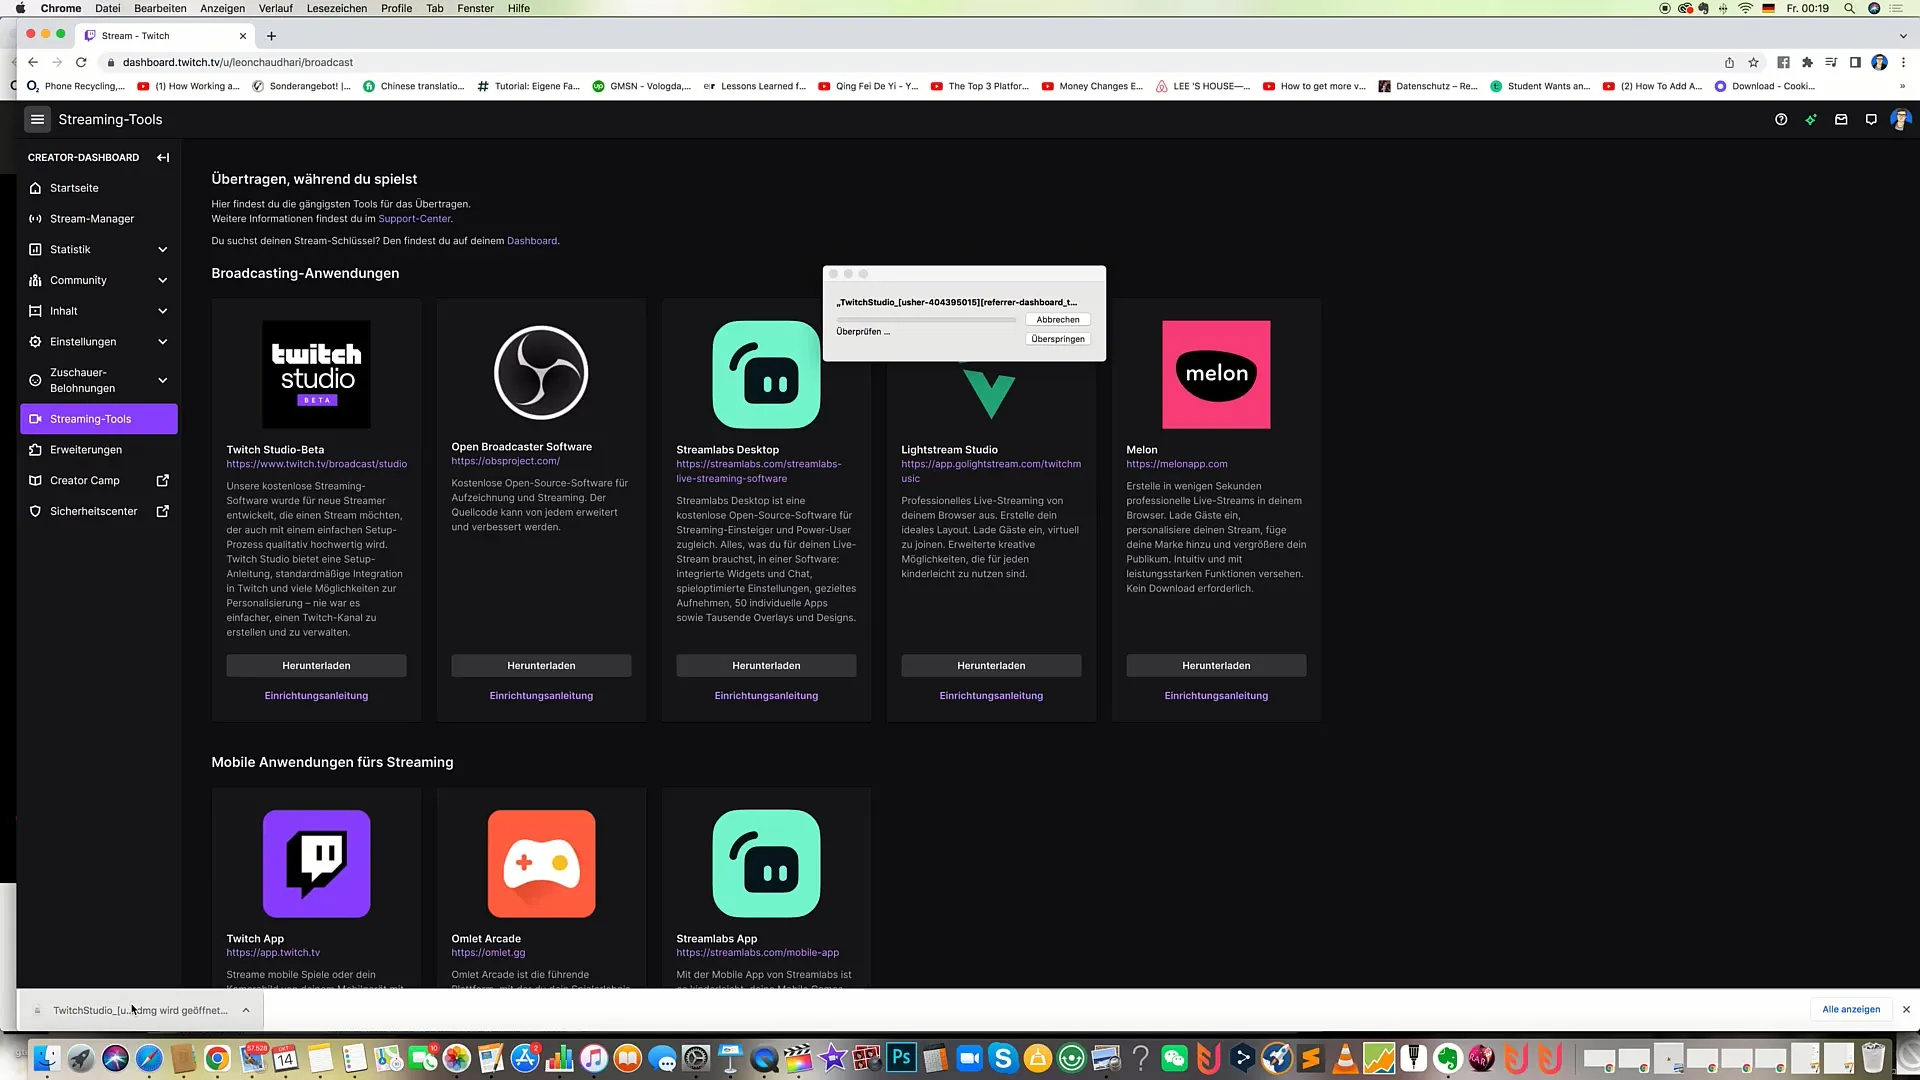Click Streamlabs Desktop logo
The height and width of the screenshot is (1080, 1920).
(766, 375)
